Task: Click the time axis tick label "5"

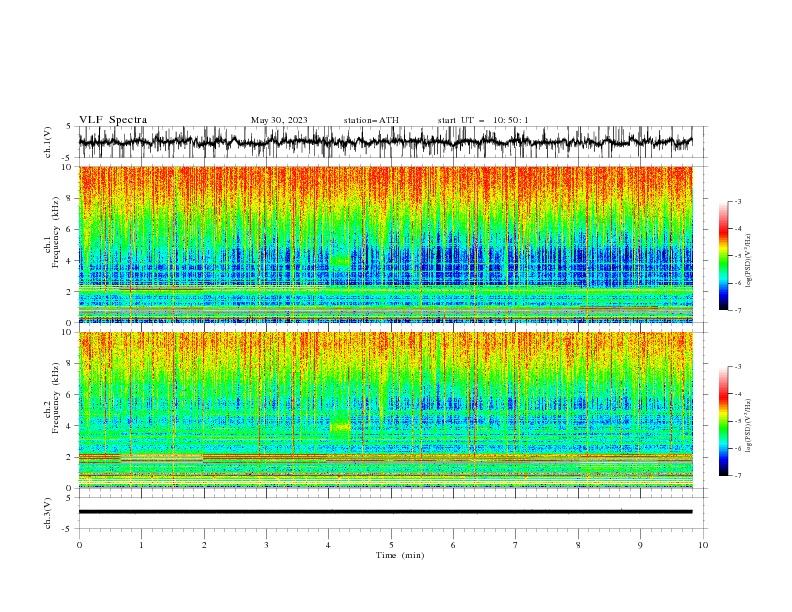Action: pos(391,545)
